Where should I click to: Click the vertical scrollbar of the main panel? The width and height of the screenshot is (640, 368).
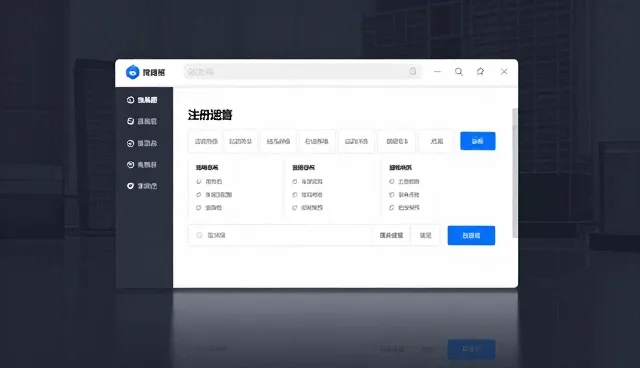(515, 173)
